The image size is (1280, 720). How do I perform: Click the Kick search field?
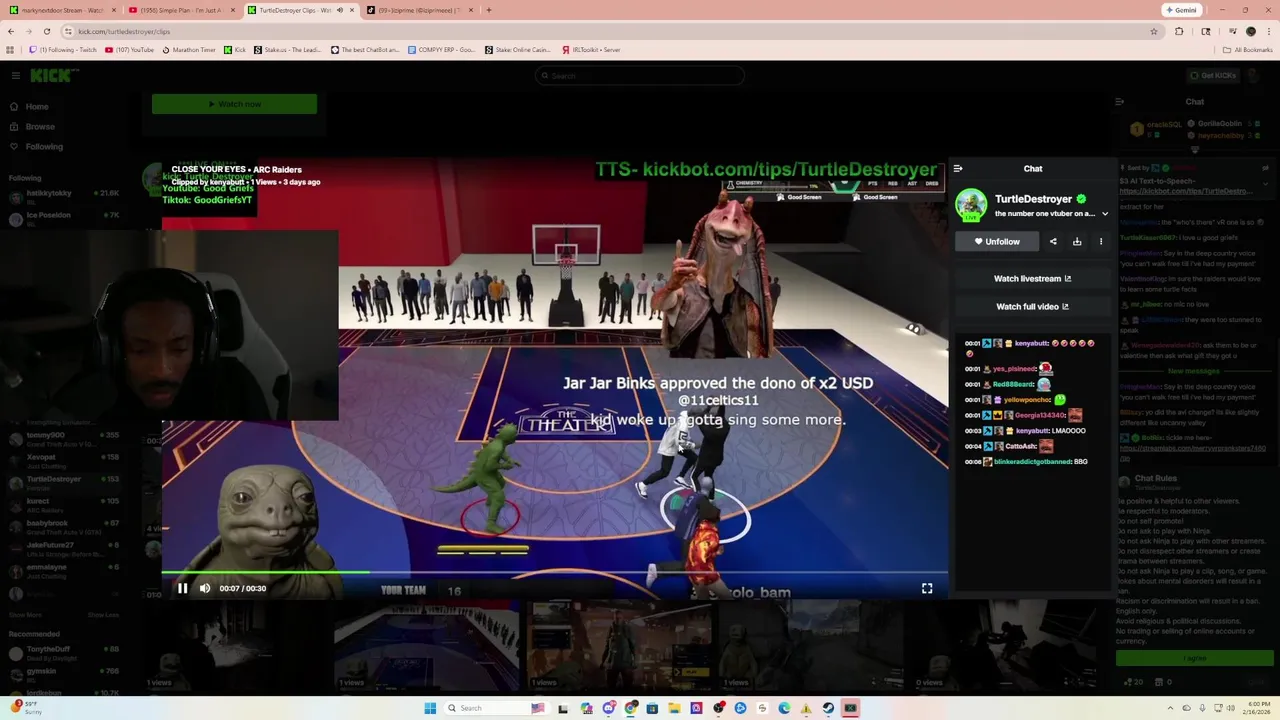tap(640, 75)
